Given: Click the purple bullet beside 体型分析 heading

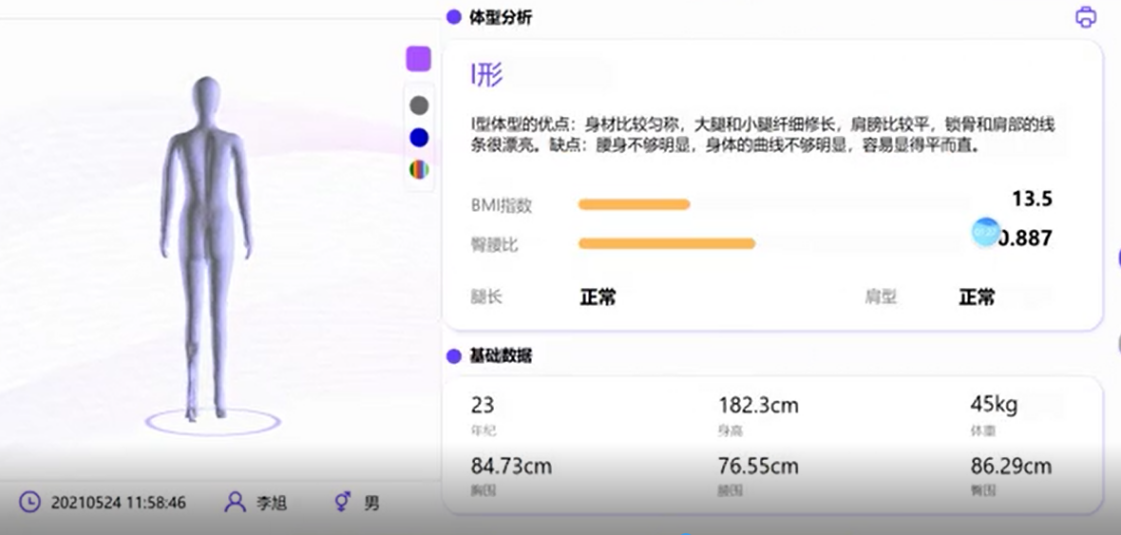Looking at the screenshot, I should tap(453, 17).
